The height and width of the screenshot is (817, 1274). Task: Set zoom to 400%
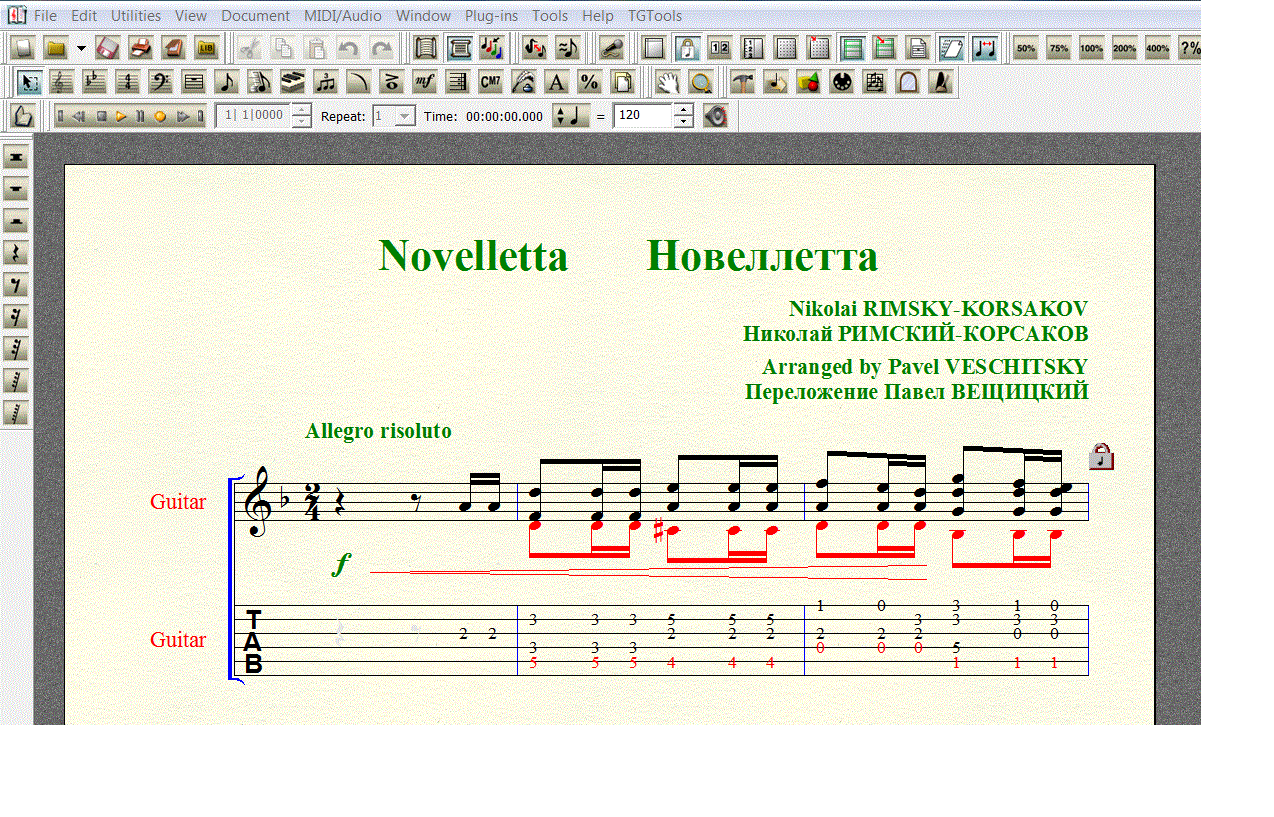[1157, 48]
